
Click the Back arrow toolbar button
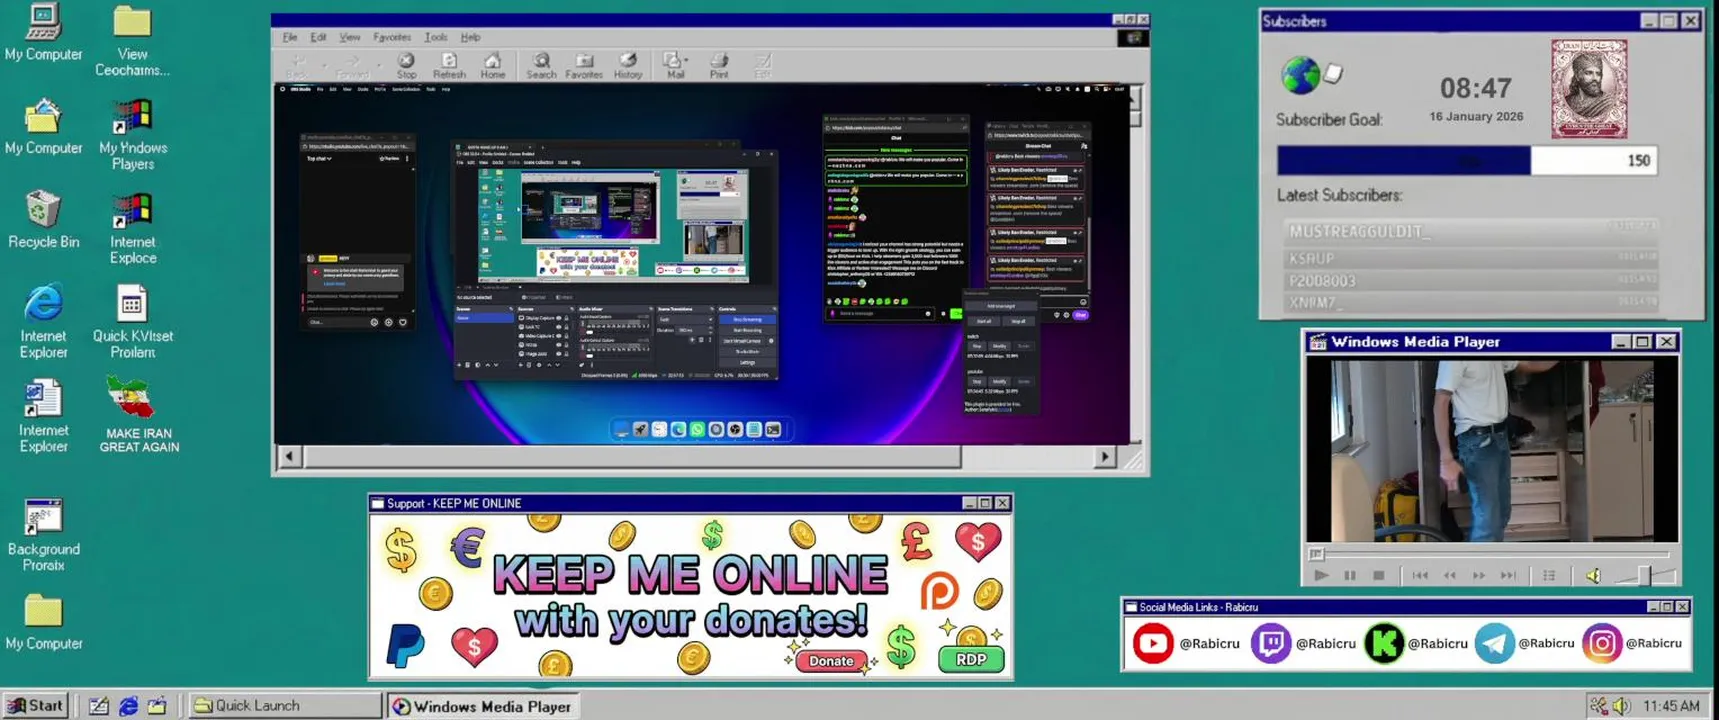(x=296, y=66)
